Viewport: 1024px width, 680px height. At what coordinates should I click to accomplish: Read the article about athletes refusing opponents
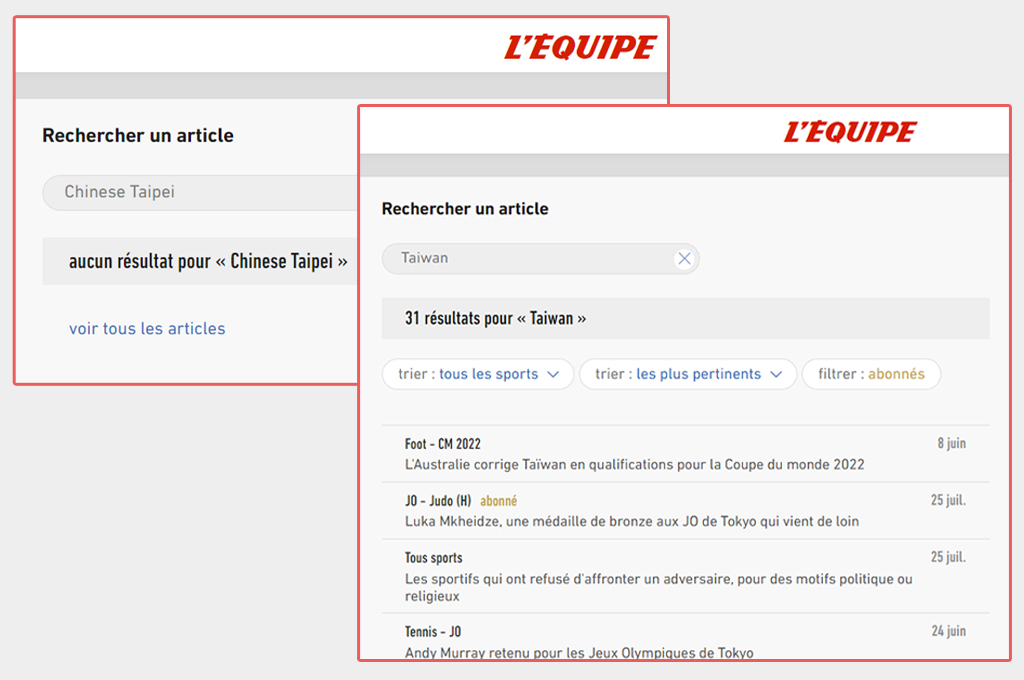(658, 587)
